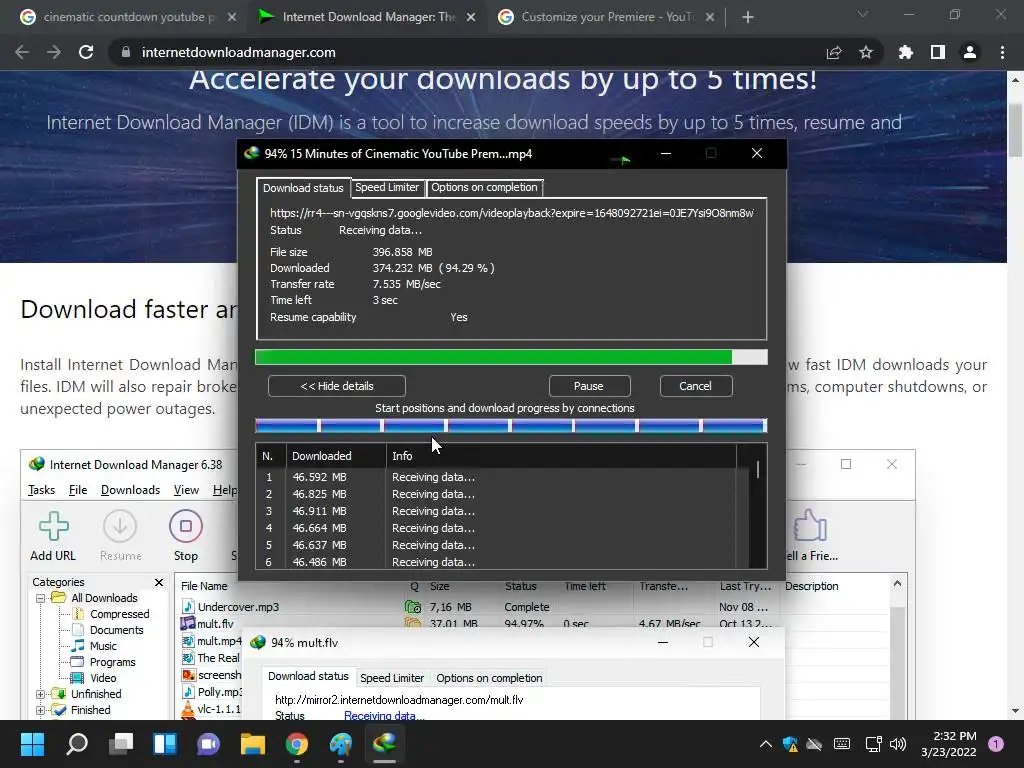
Task: Select the Download status tab
Action: pyautogui.click(x=303, y=188)
